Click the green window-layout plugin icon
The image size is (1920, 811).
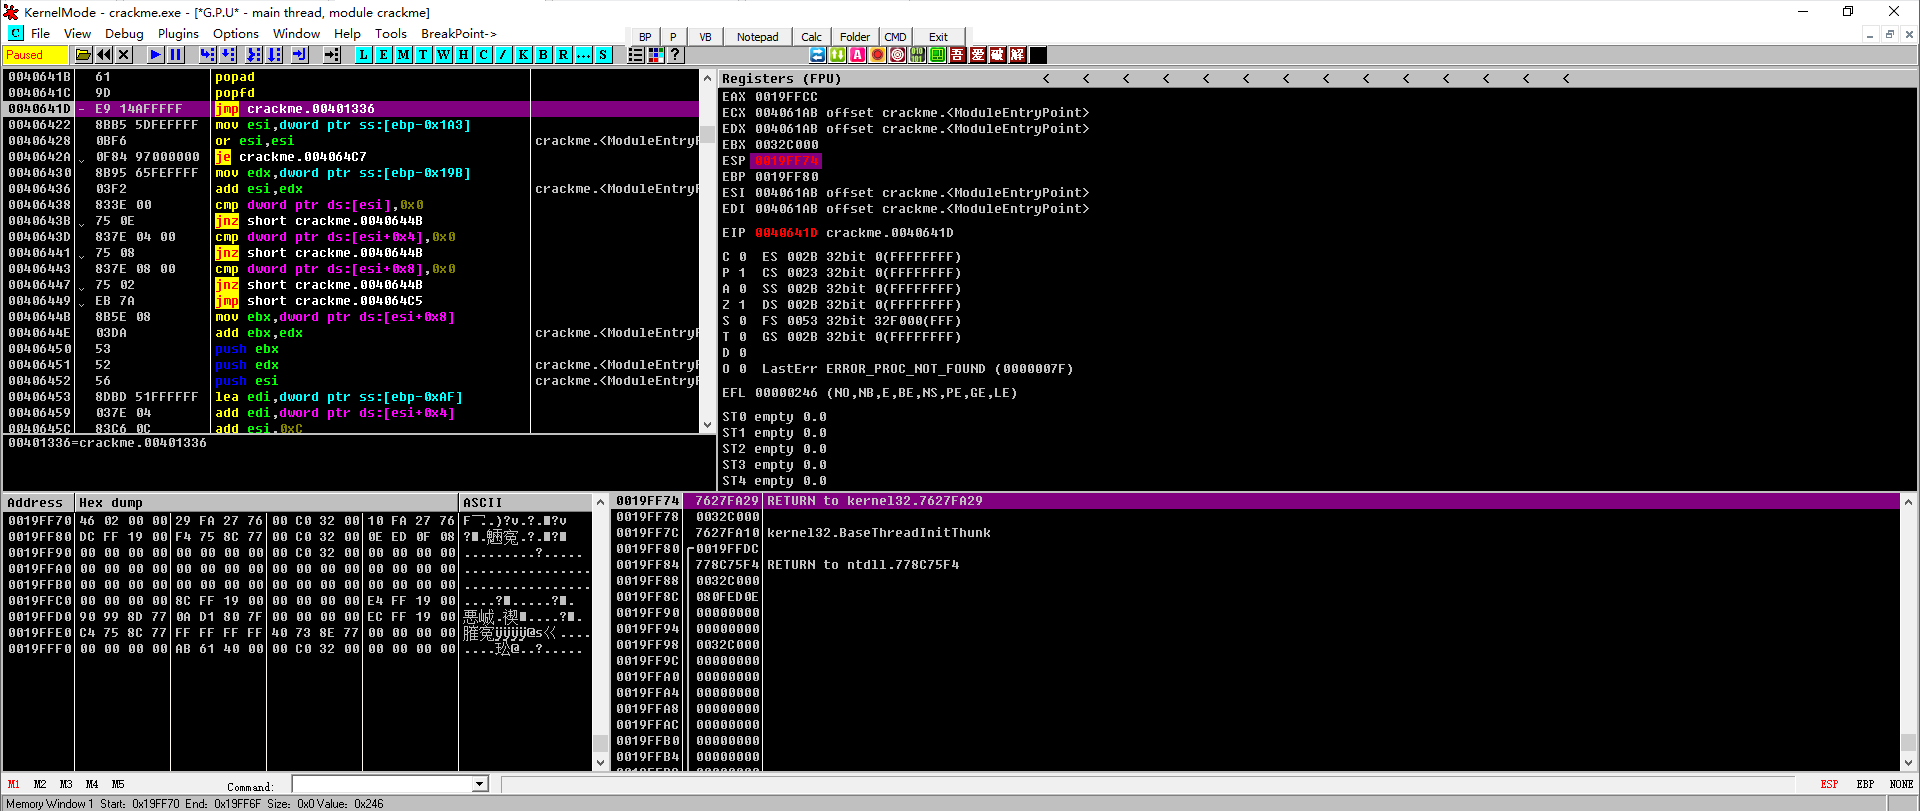pyautogui.click(x=938, y=55)
